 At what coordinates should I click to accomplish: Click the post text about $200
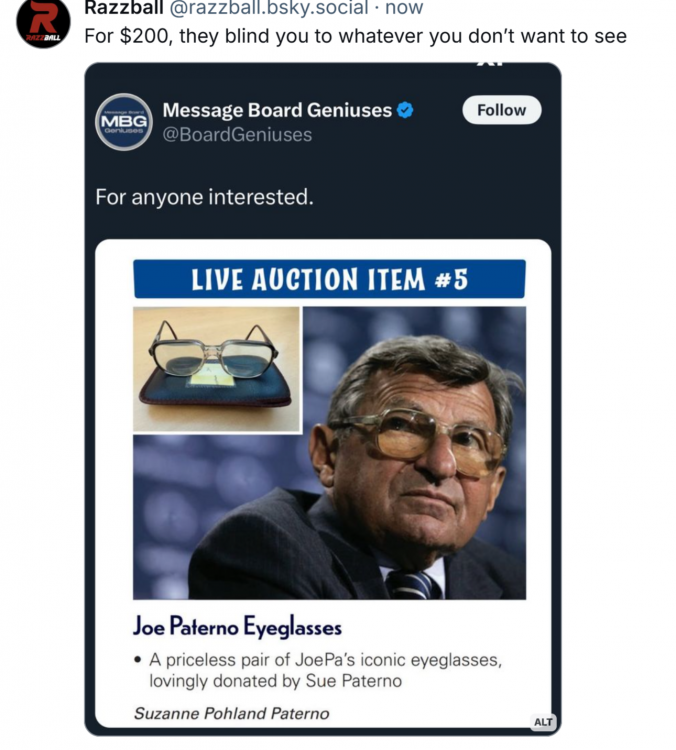[355, 37]
